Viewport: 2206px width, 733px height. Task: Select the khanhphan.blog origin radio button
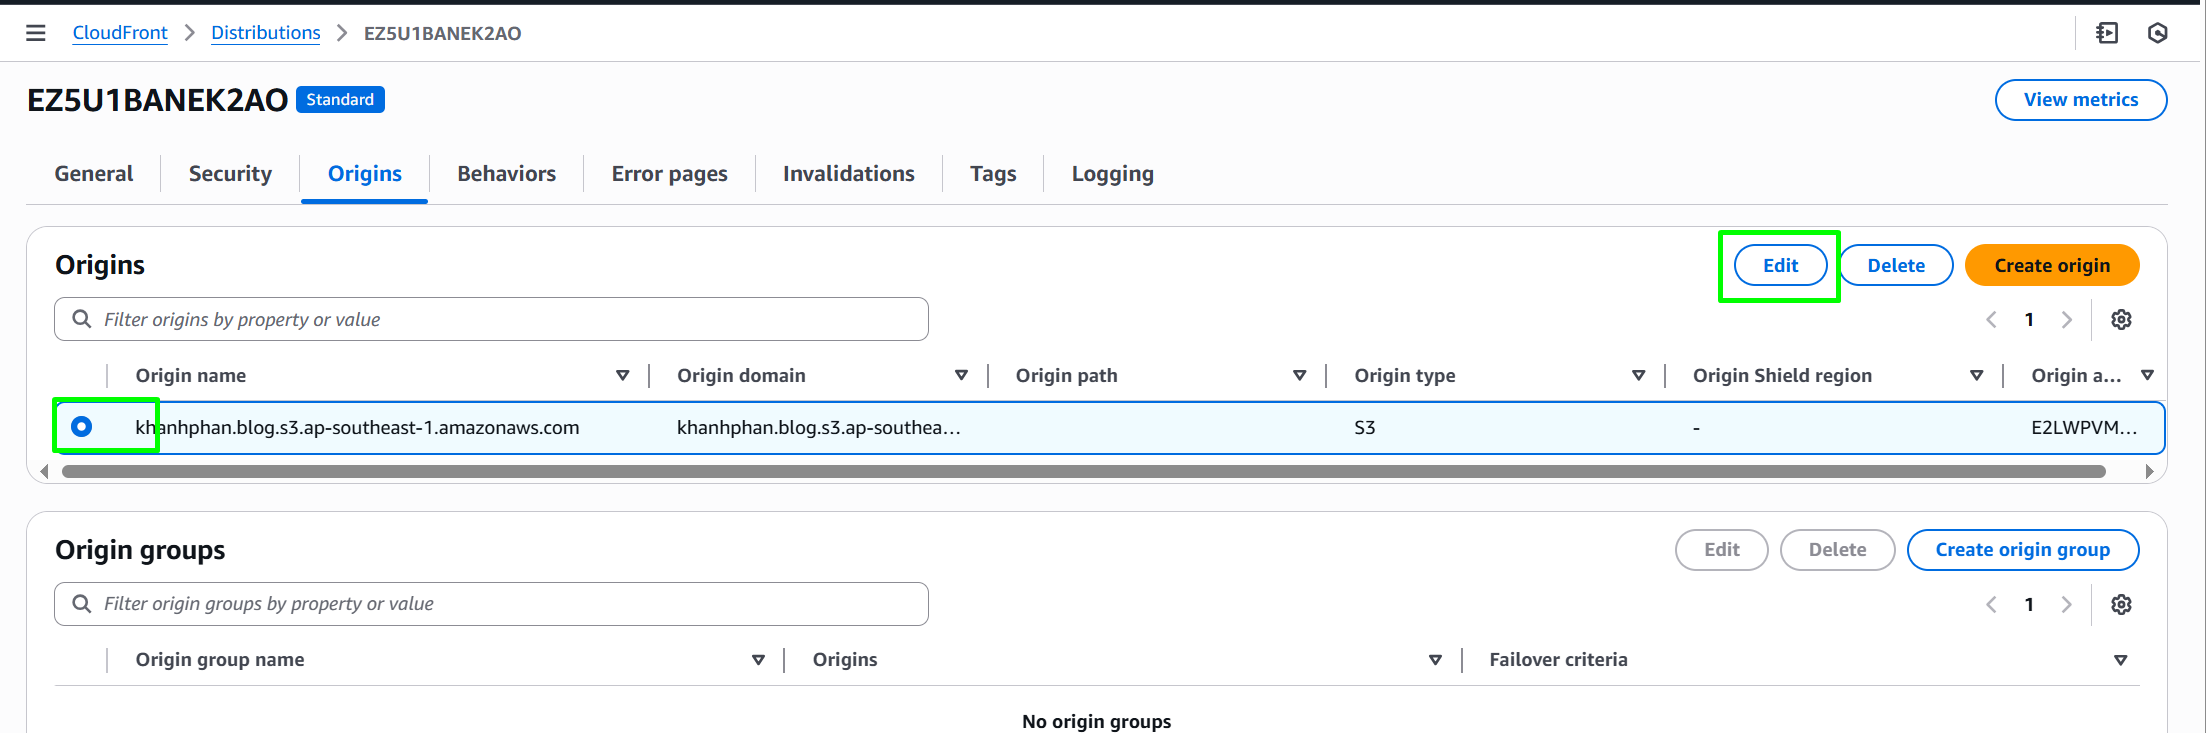click(x=82, y=427)
